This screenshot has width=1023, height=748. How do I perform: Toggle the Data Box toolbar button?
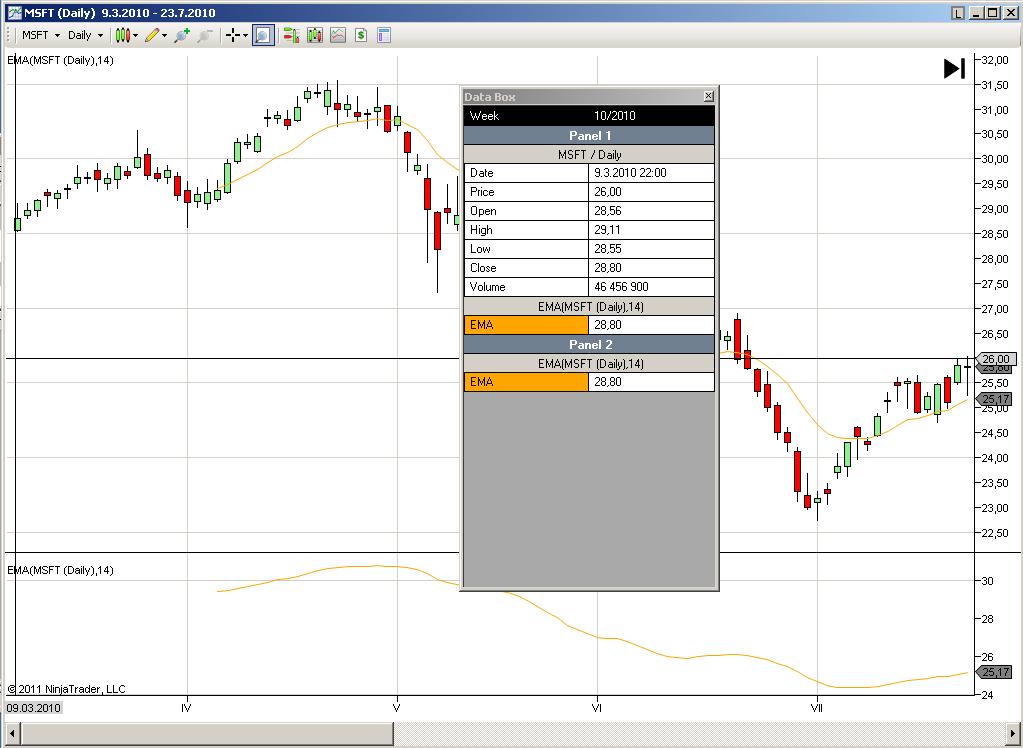click(x=263, y=35)
